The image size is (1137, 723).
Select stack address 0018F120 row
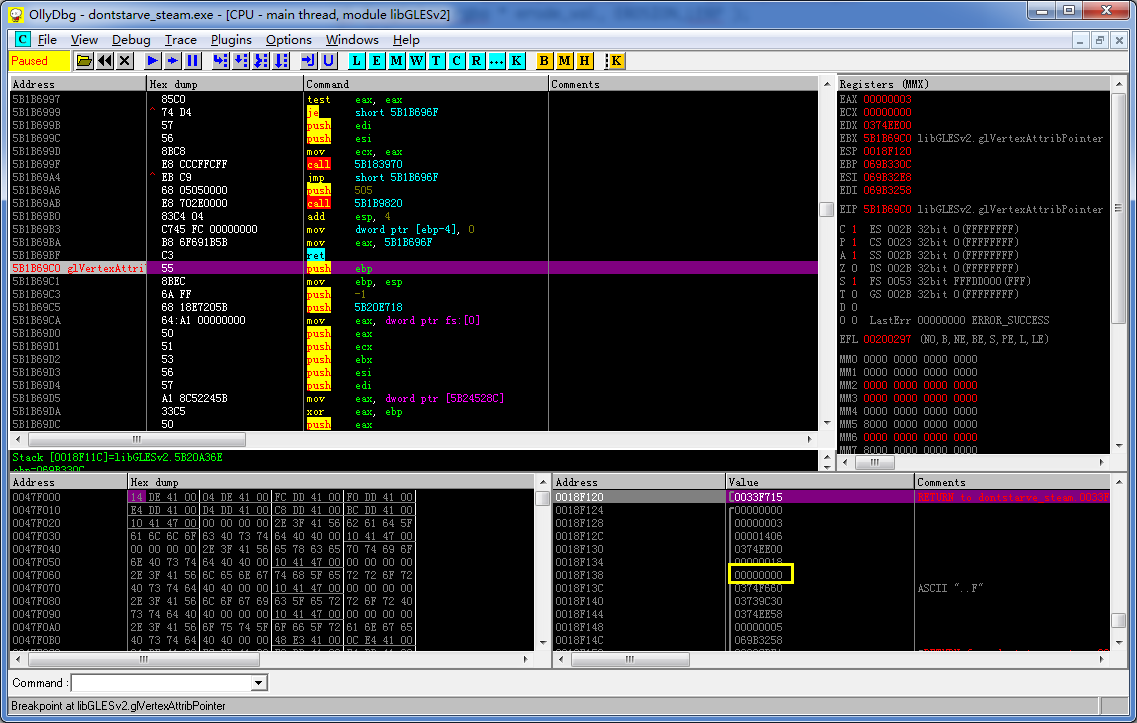coord(831,497)
